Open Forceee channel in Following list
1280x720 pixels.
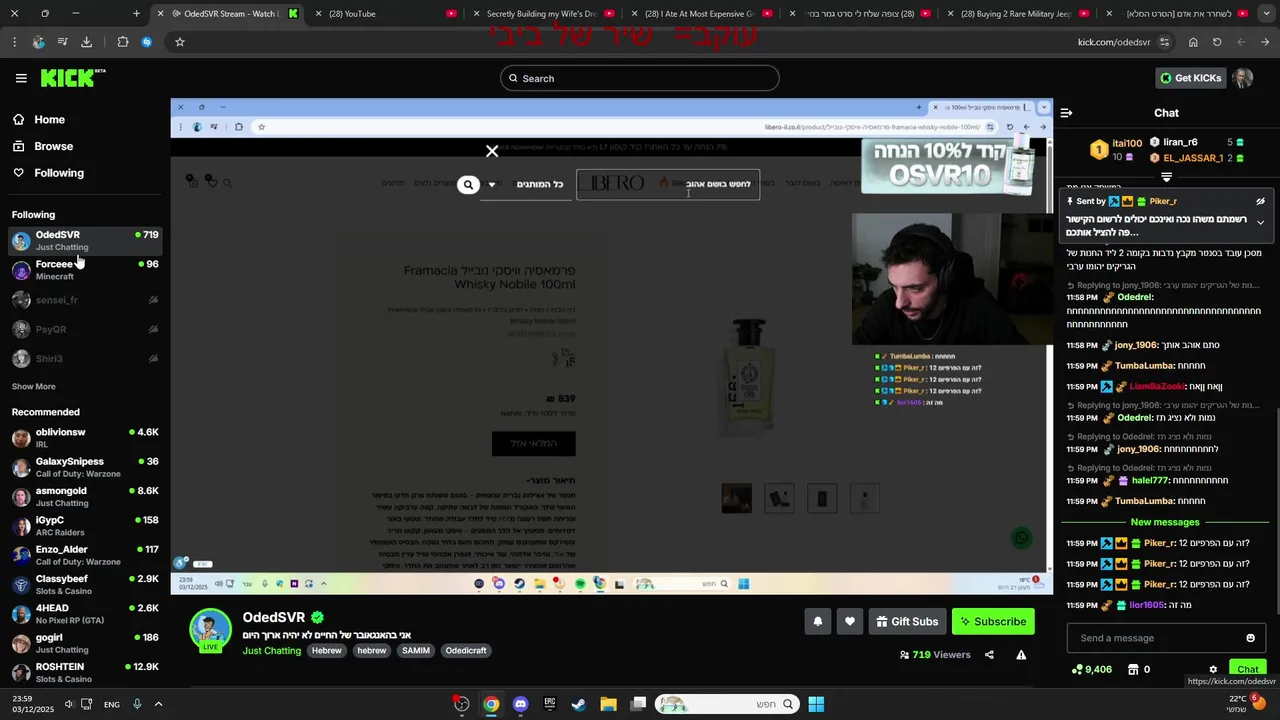(x=85, y=269)
